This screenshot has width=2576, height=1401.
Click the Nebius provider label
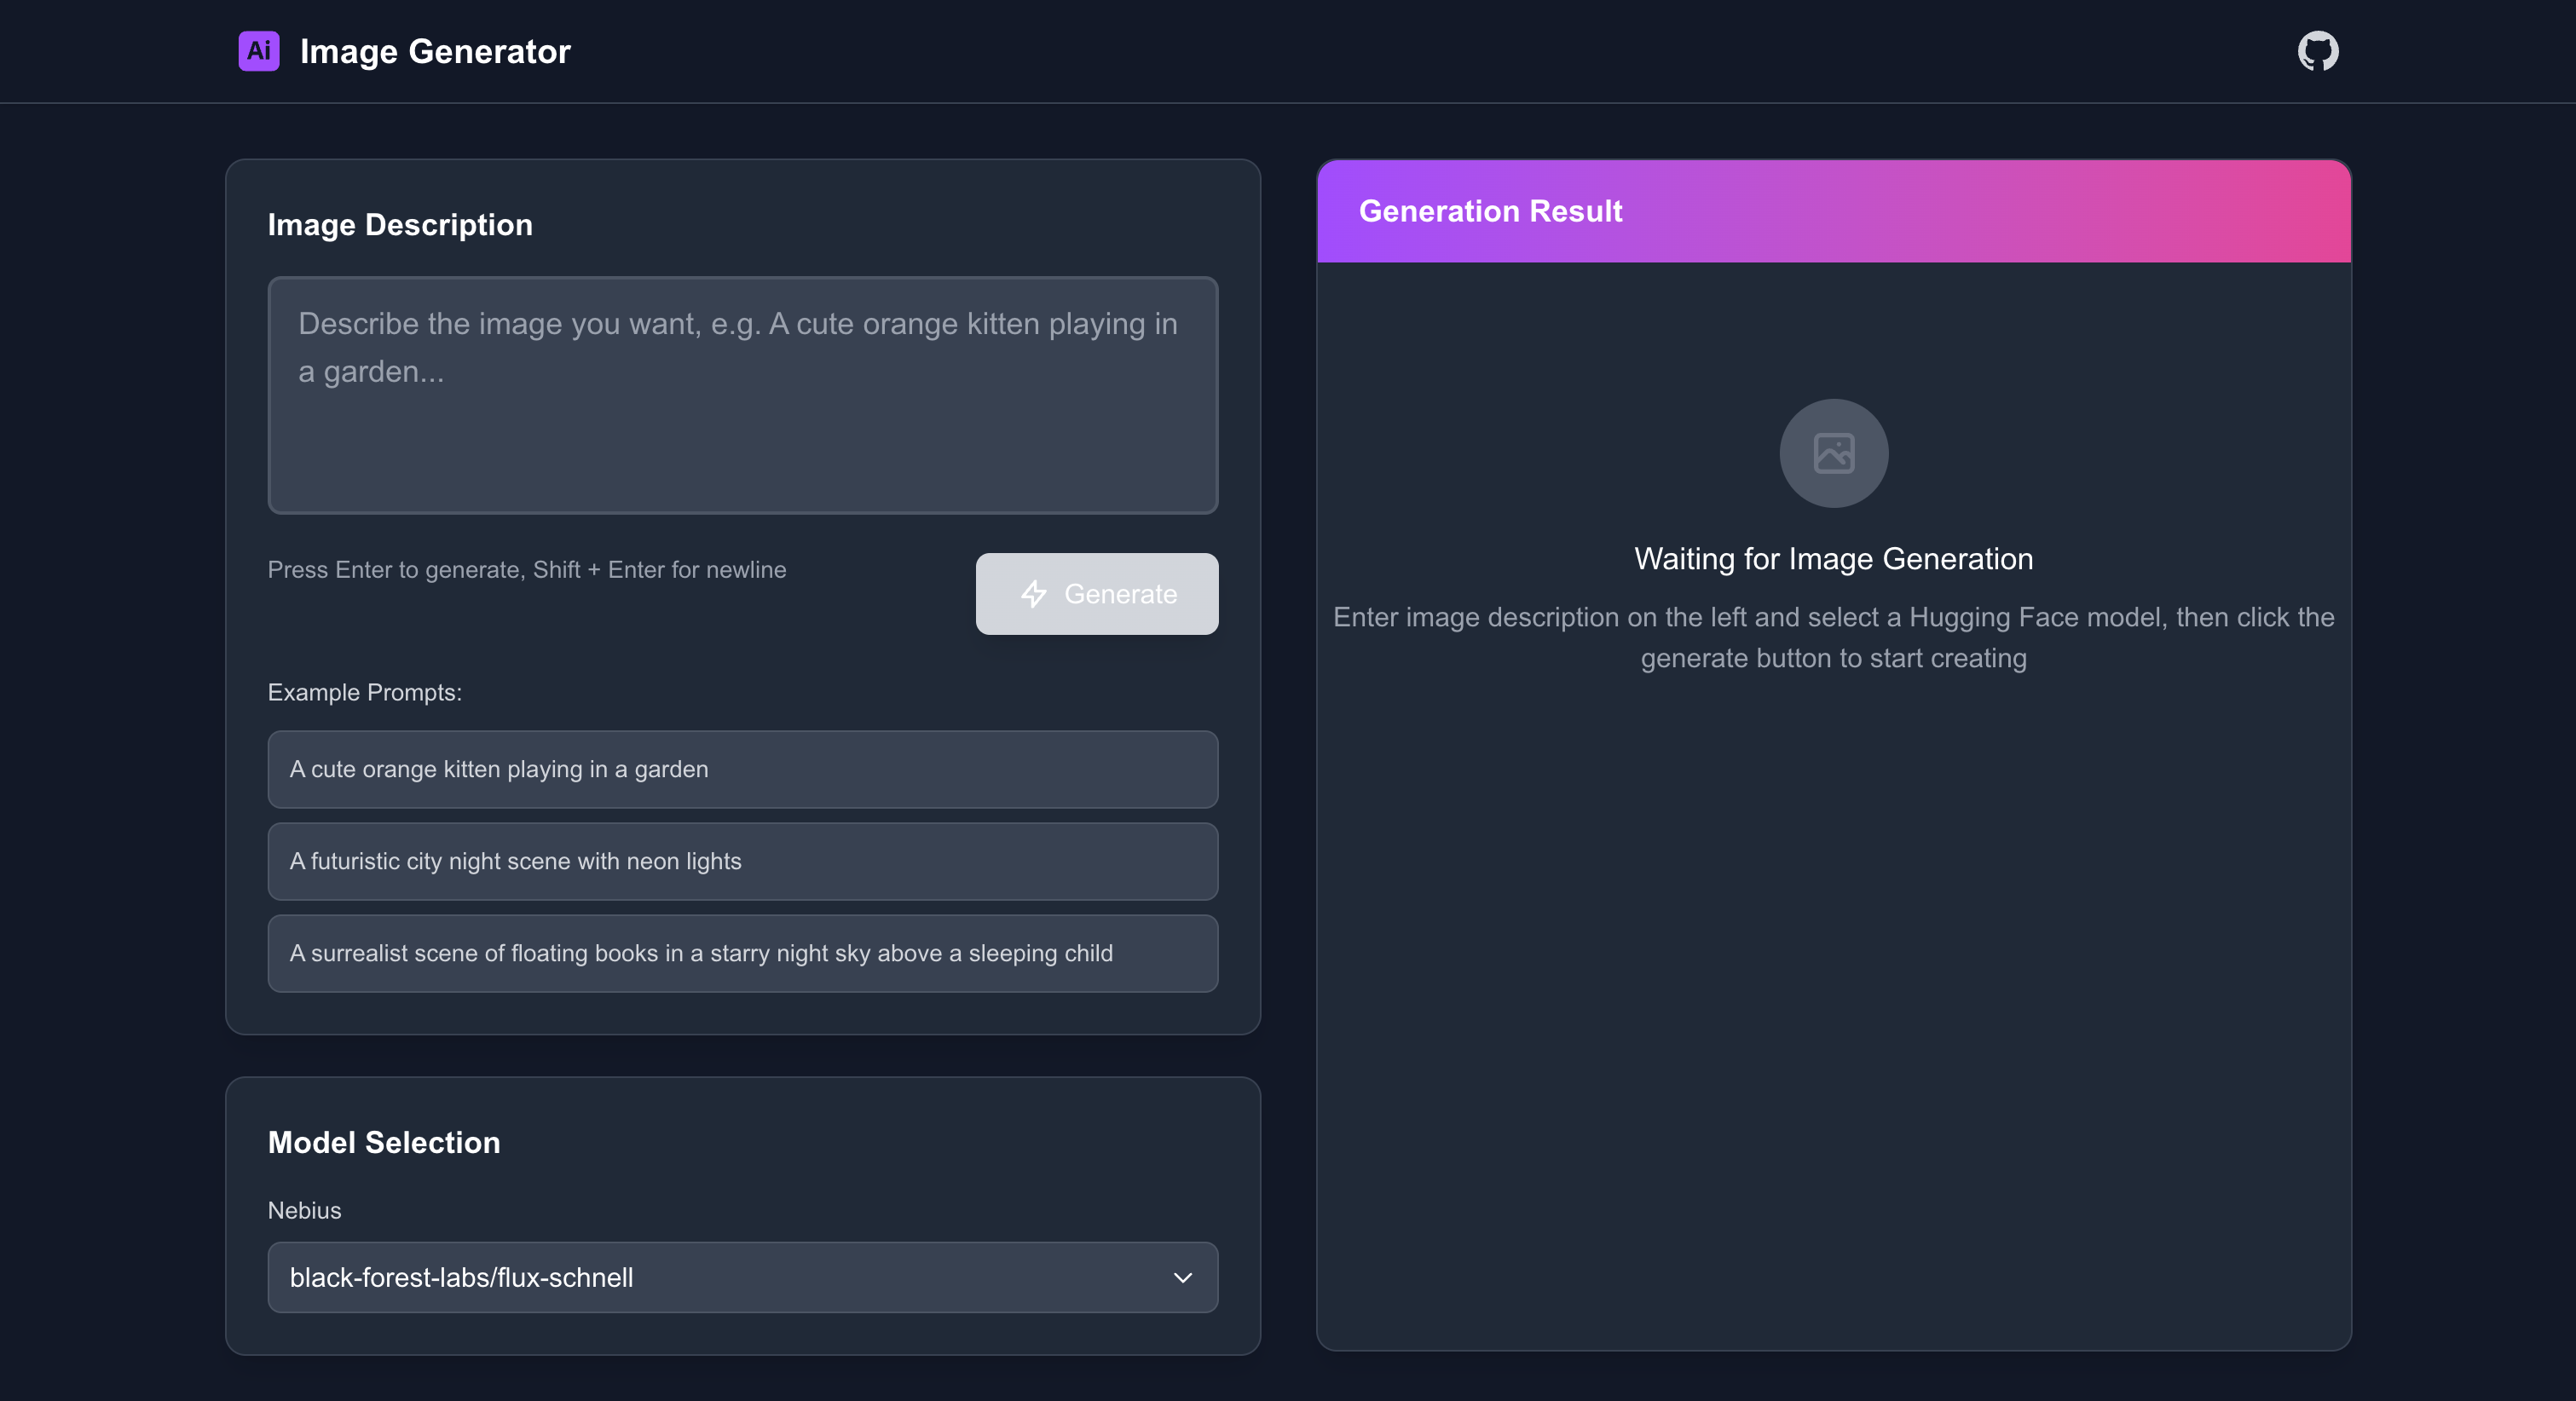(304, 1210)
